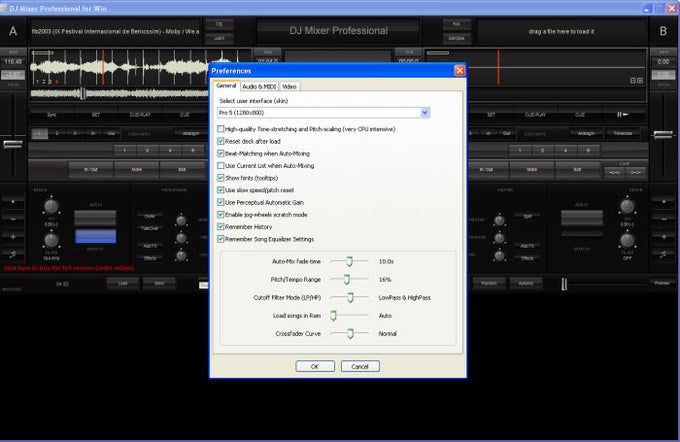Click deck B CUE-PLAY button
Image resolution: width=680 pixels, height=442 pixels.
[536, 115]
